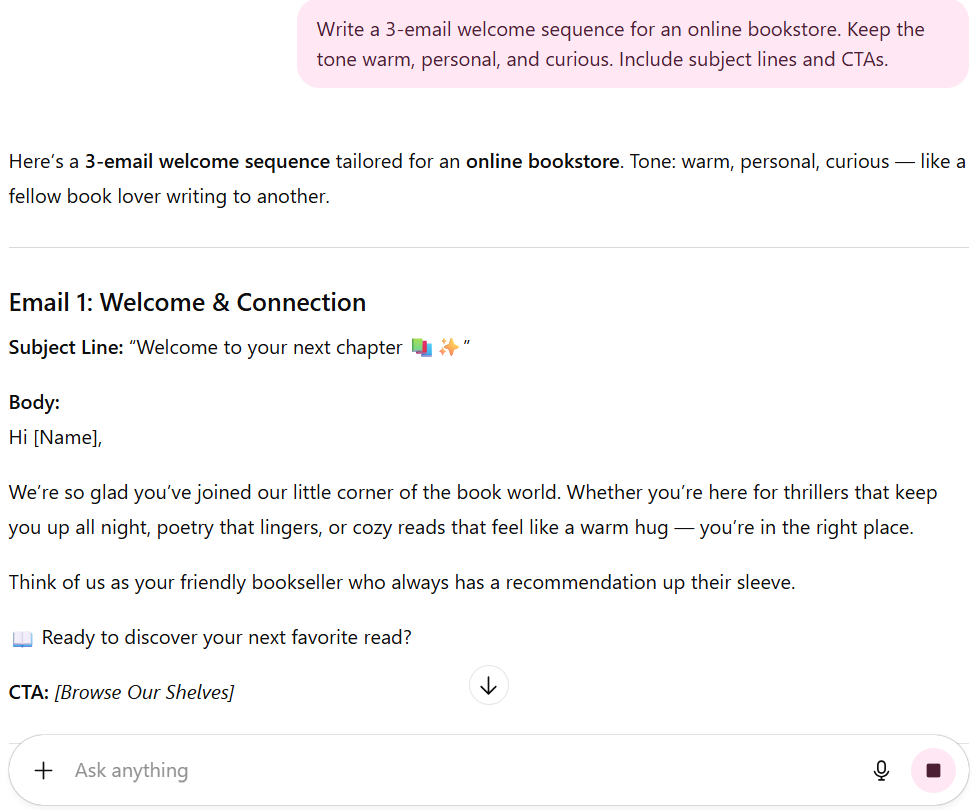Click the bold "3-email welcome sequence" text
This screenshot has height=810, width=972.
coord(207,162)
